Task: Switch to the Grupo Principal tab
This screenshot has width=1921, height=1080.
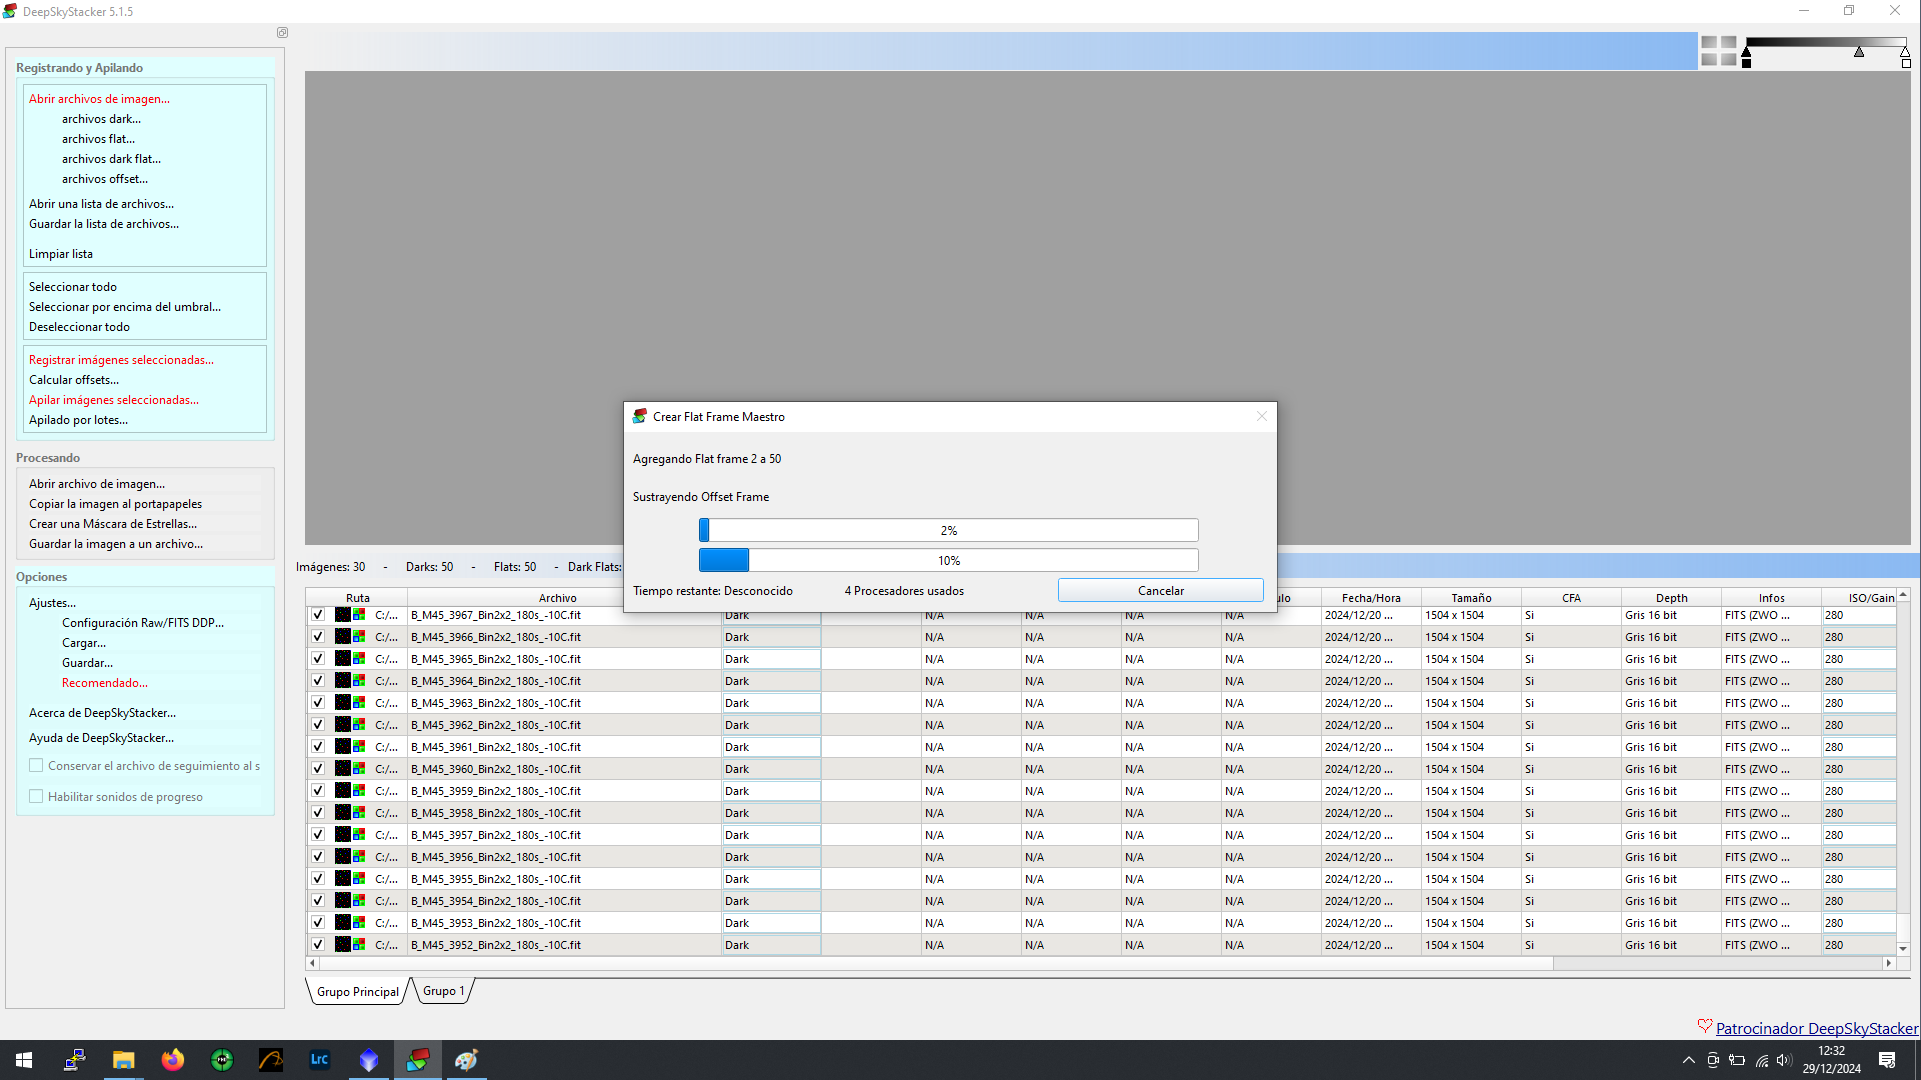Action: 357,992
